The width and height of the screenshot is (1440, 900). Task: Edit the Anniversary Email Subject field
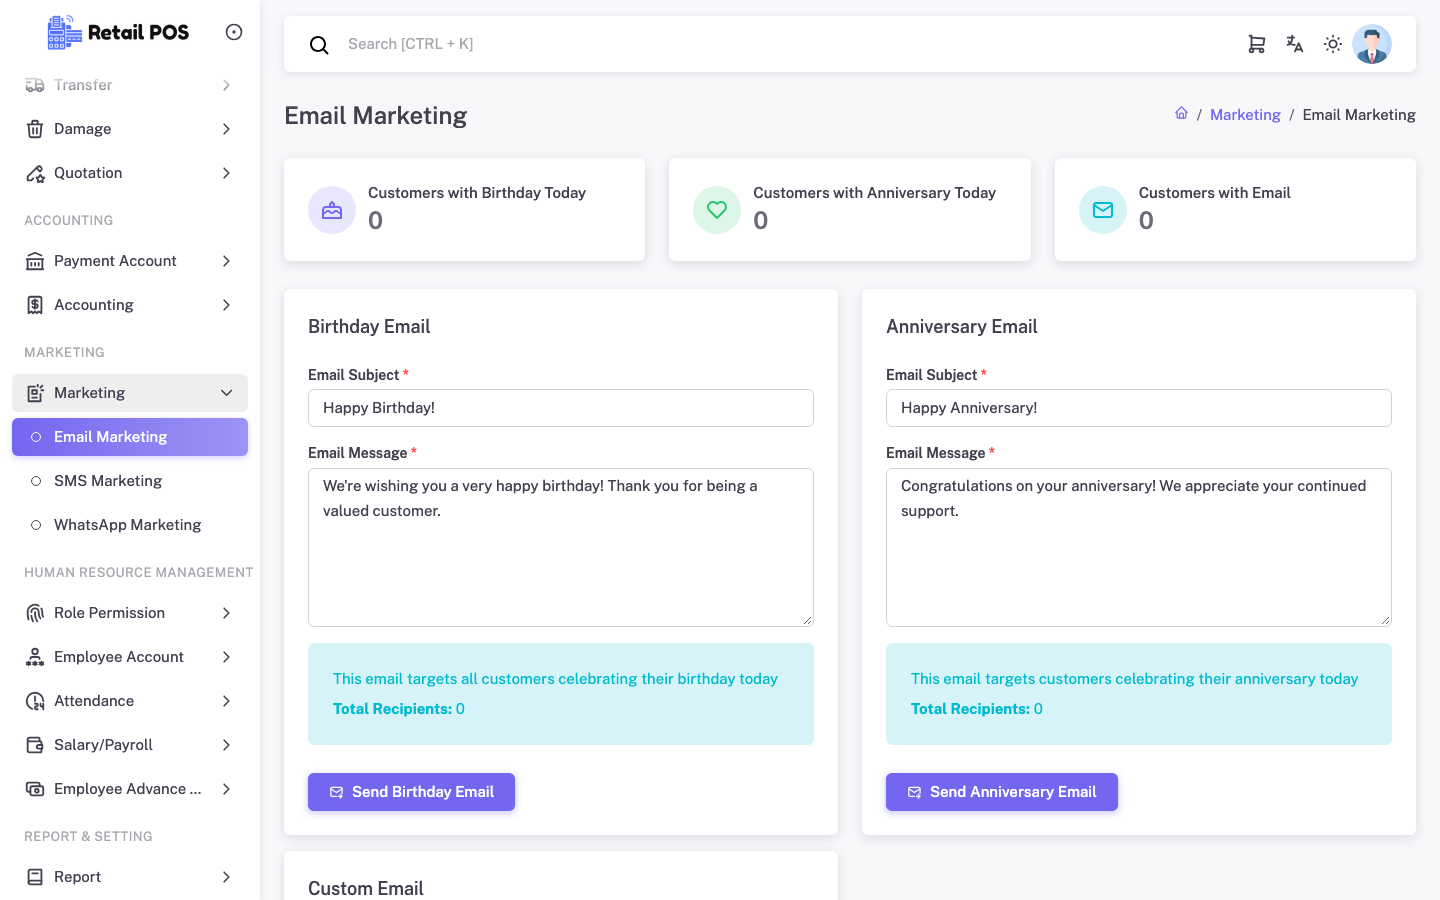pos(1139,408)
